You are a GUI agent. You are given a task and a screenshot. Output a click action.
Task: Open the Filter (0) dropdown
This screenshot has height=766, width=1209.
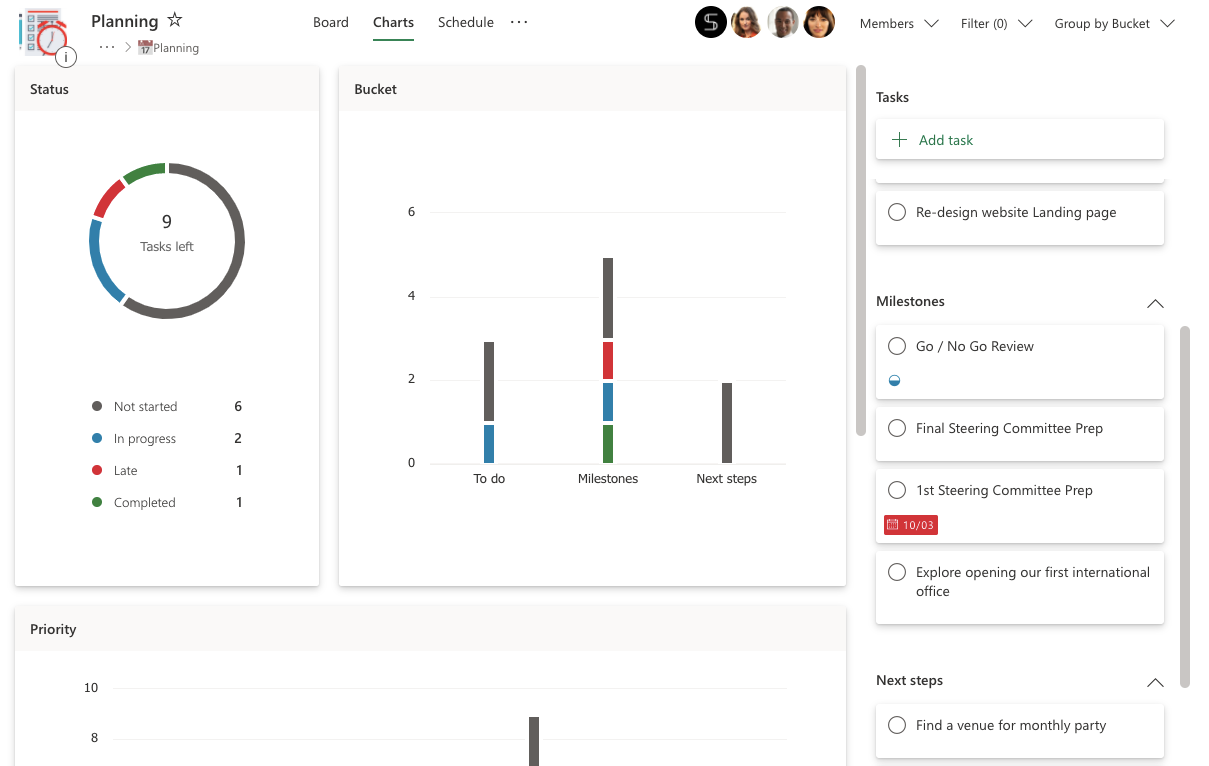click(x=996, y=23)
